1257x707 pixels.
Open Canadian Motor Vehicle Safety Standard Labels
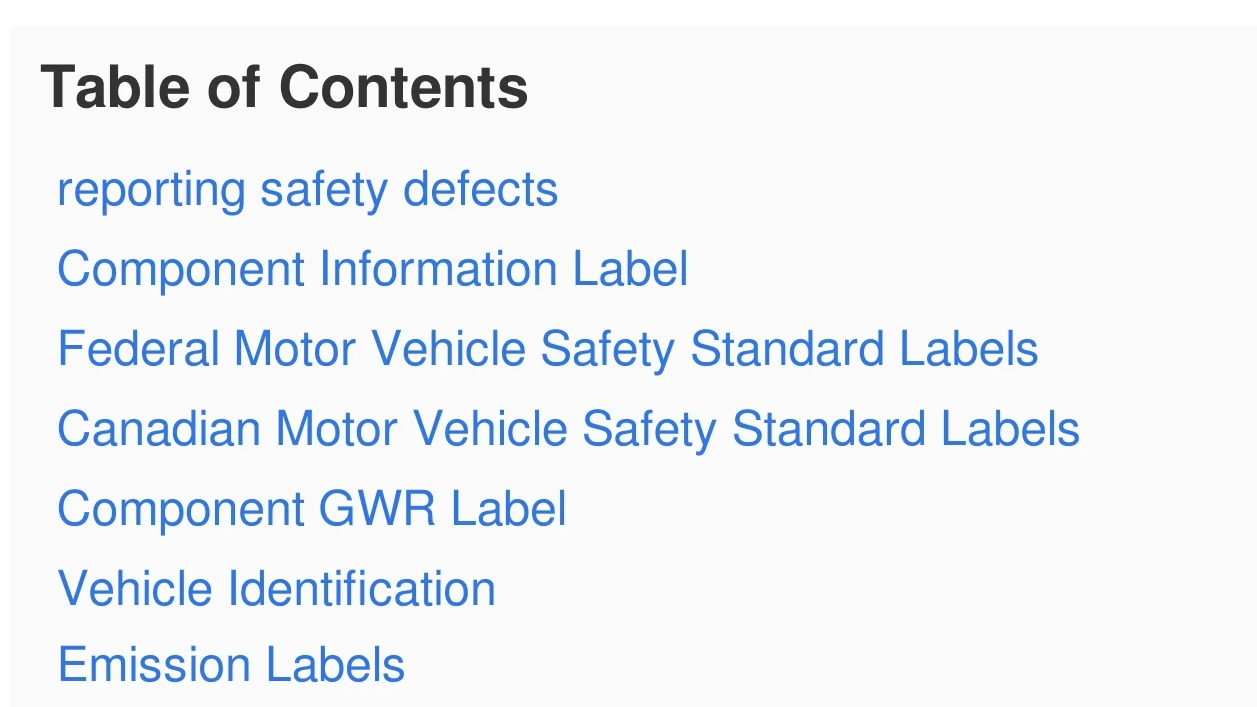(x=569, y=429)
